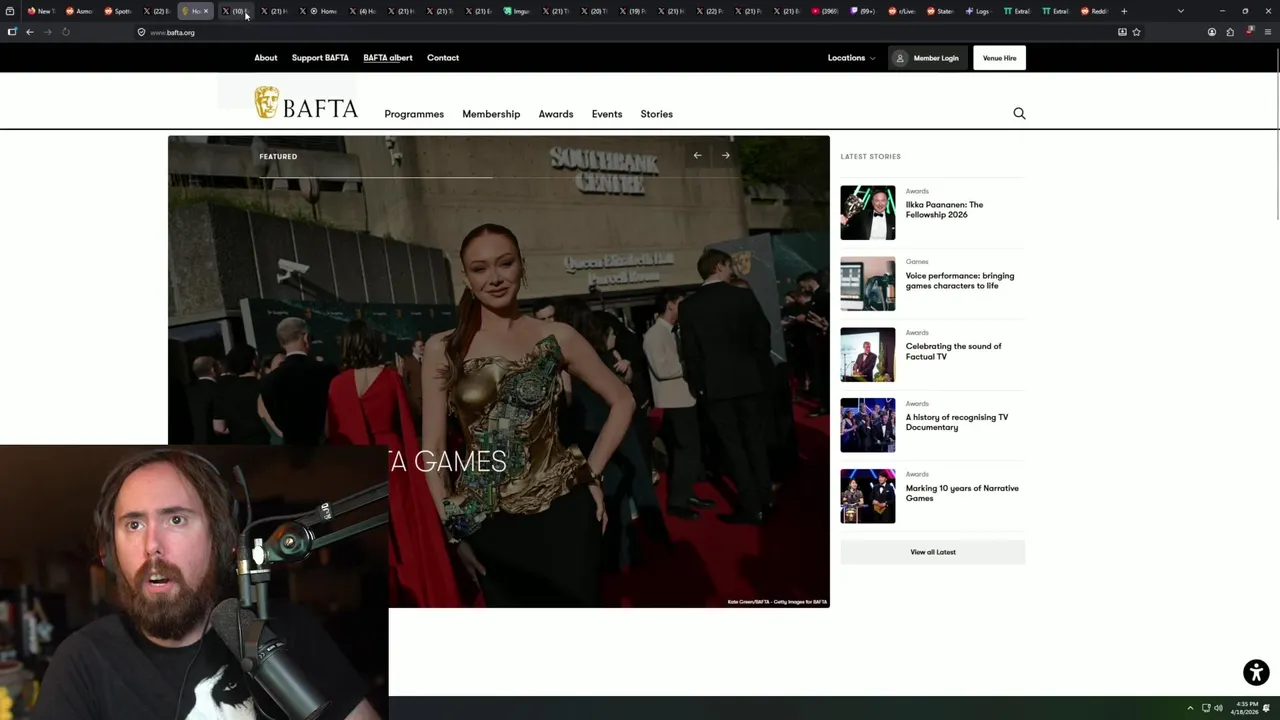Screen dimensions: 1280x720
Task: Open a new browser tab with plus
Action: click(x=1124, y=11)
